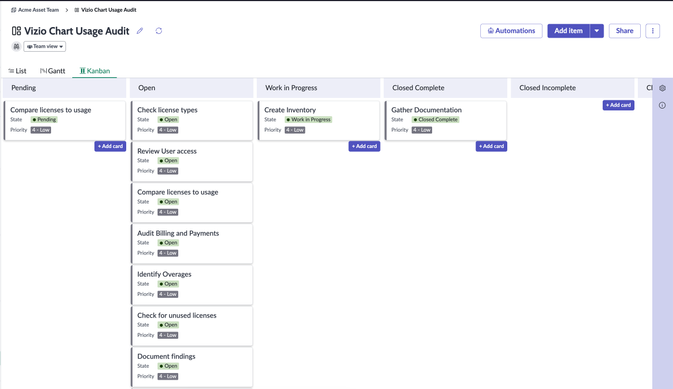The image size is (673, 389).
Task: Open the Add item dropdown arrow
Action: click(x=597, y=31)
